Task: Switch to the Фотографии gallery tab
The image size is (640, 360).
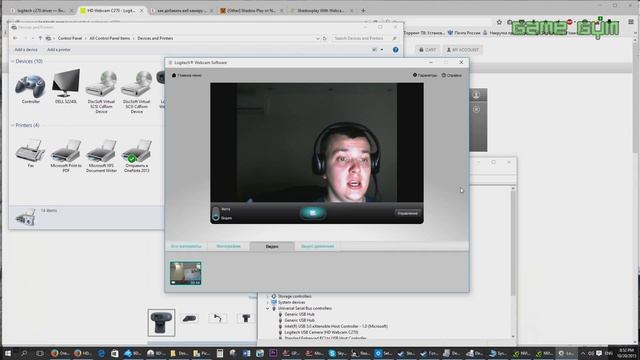Action: click(x=228, y=246)
